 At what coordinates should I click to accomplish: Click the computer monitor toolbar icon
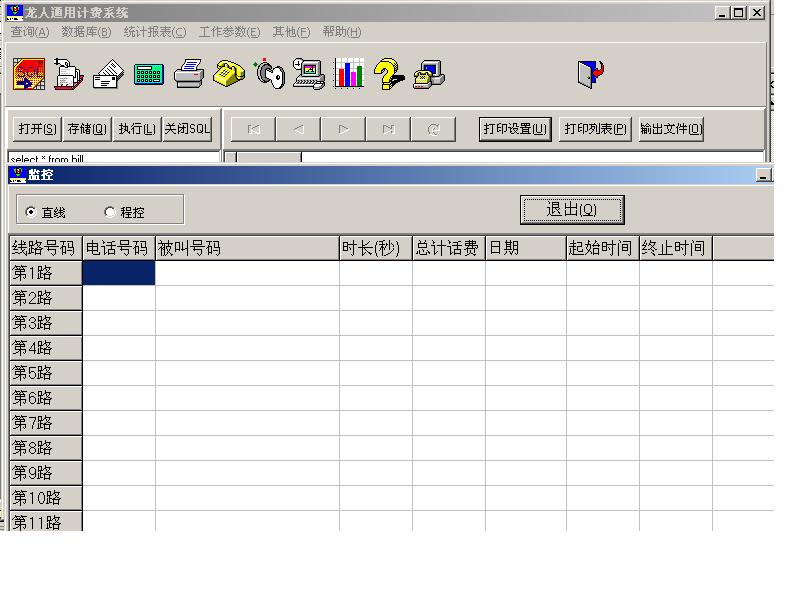309,74
